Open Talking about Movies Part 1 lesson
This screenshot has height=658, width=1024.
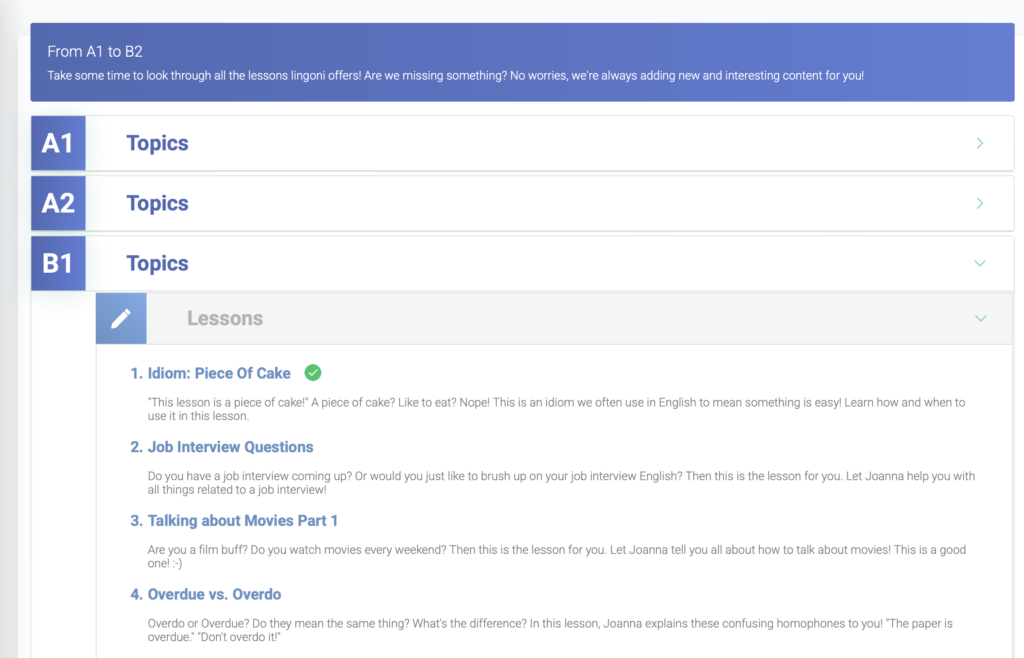242,520
